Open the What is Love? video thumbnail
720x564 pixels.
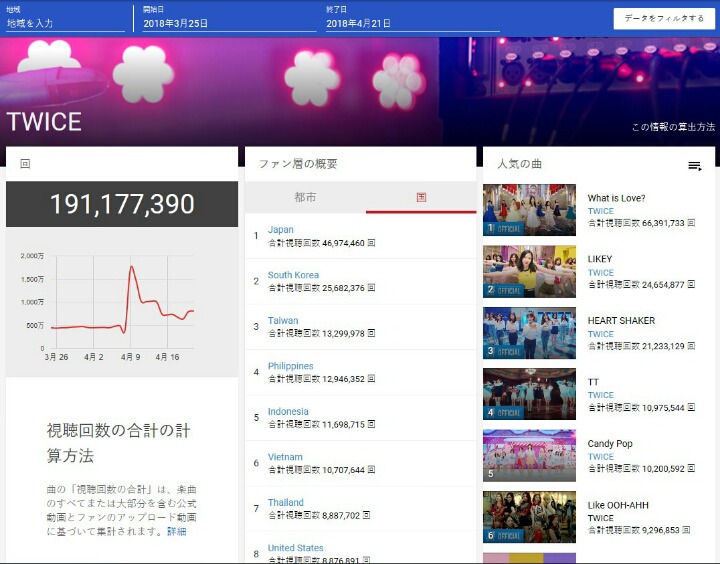click(x=529, y=210)
